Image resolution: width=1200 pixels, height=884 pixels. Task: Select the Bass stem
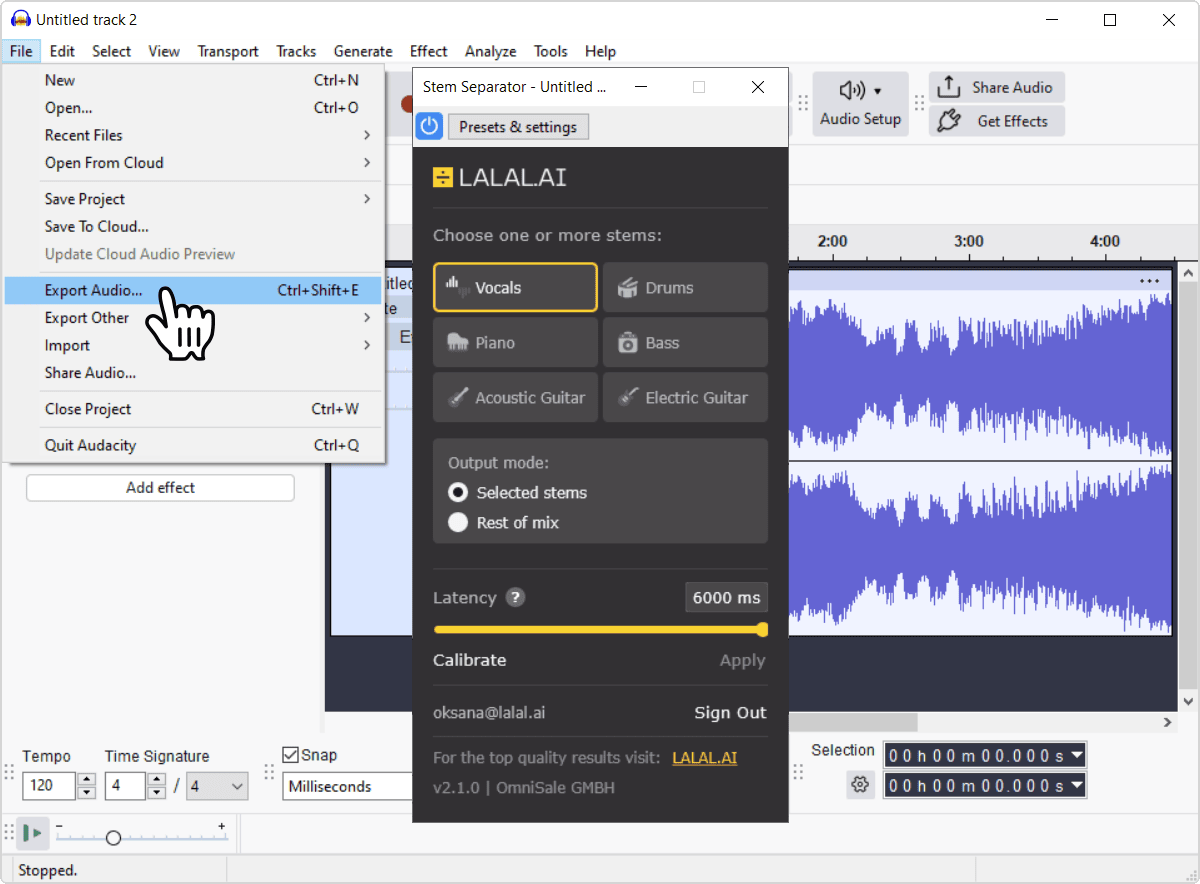(685, 343)
